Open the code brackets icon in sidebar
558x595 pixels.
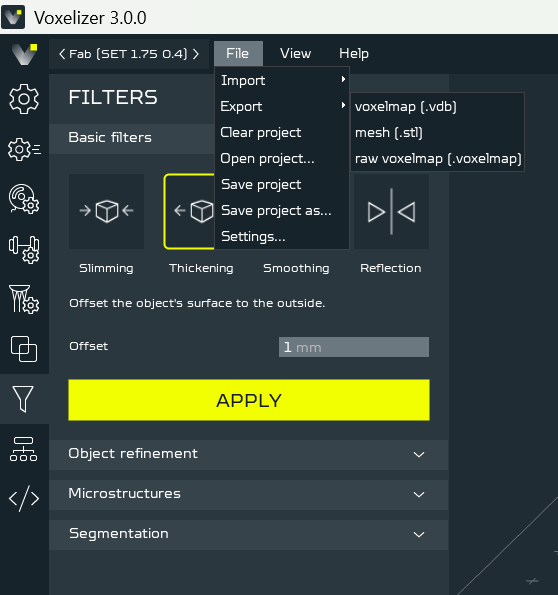[x=24, y=499]
